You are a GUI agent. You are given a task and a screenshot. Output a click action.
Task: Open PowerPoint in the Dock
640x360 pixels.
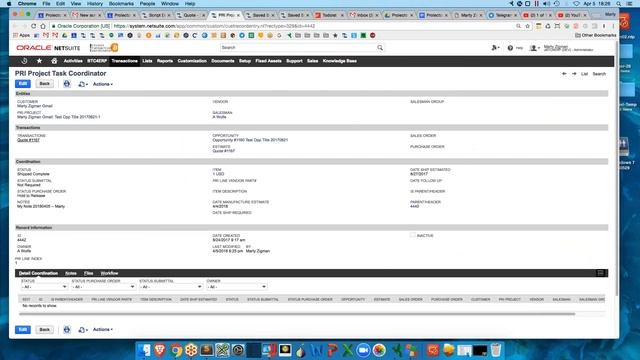pyautogui.click(x=332, y=350)
